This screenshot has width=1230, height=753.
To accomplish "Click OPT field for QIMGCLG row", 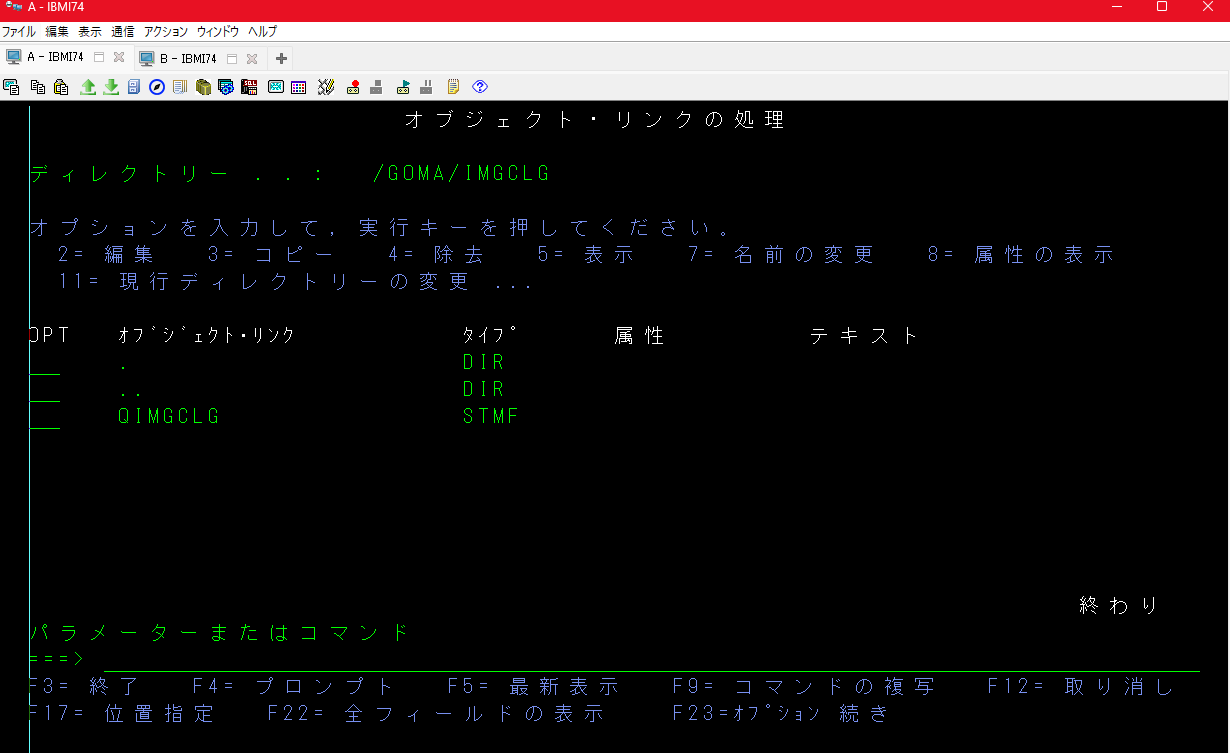I will pos(45,417).
